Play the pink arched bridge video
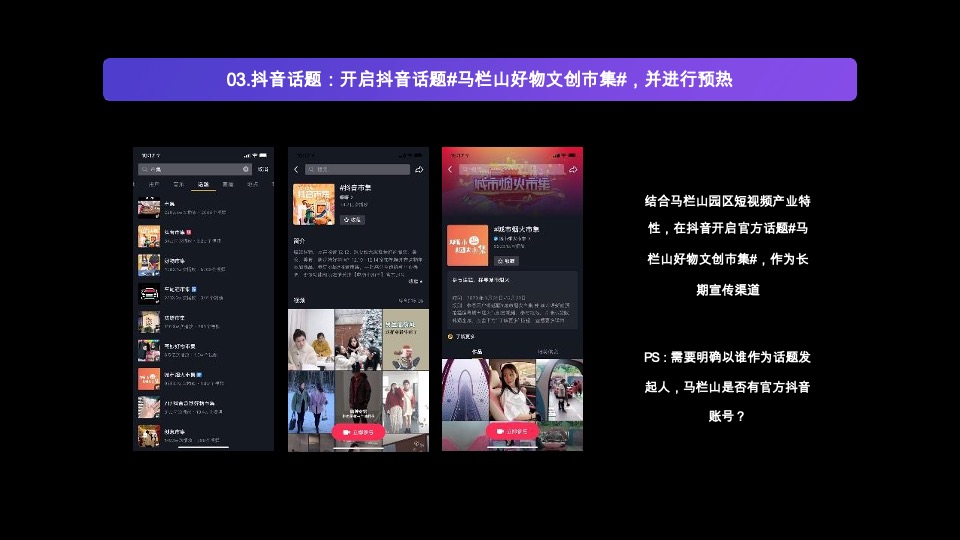The width and height of the screenshot is (960, 540). click(465, 390)
